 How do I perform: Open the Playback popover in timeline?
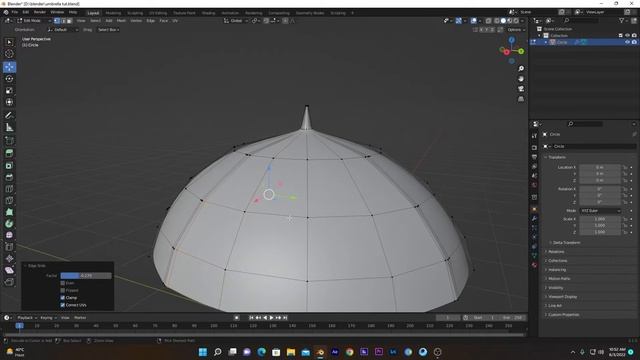click(27, 318)
